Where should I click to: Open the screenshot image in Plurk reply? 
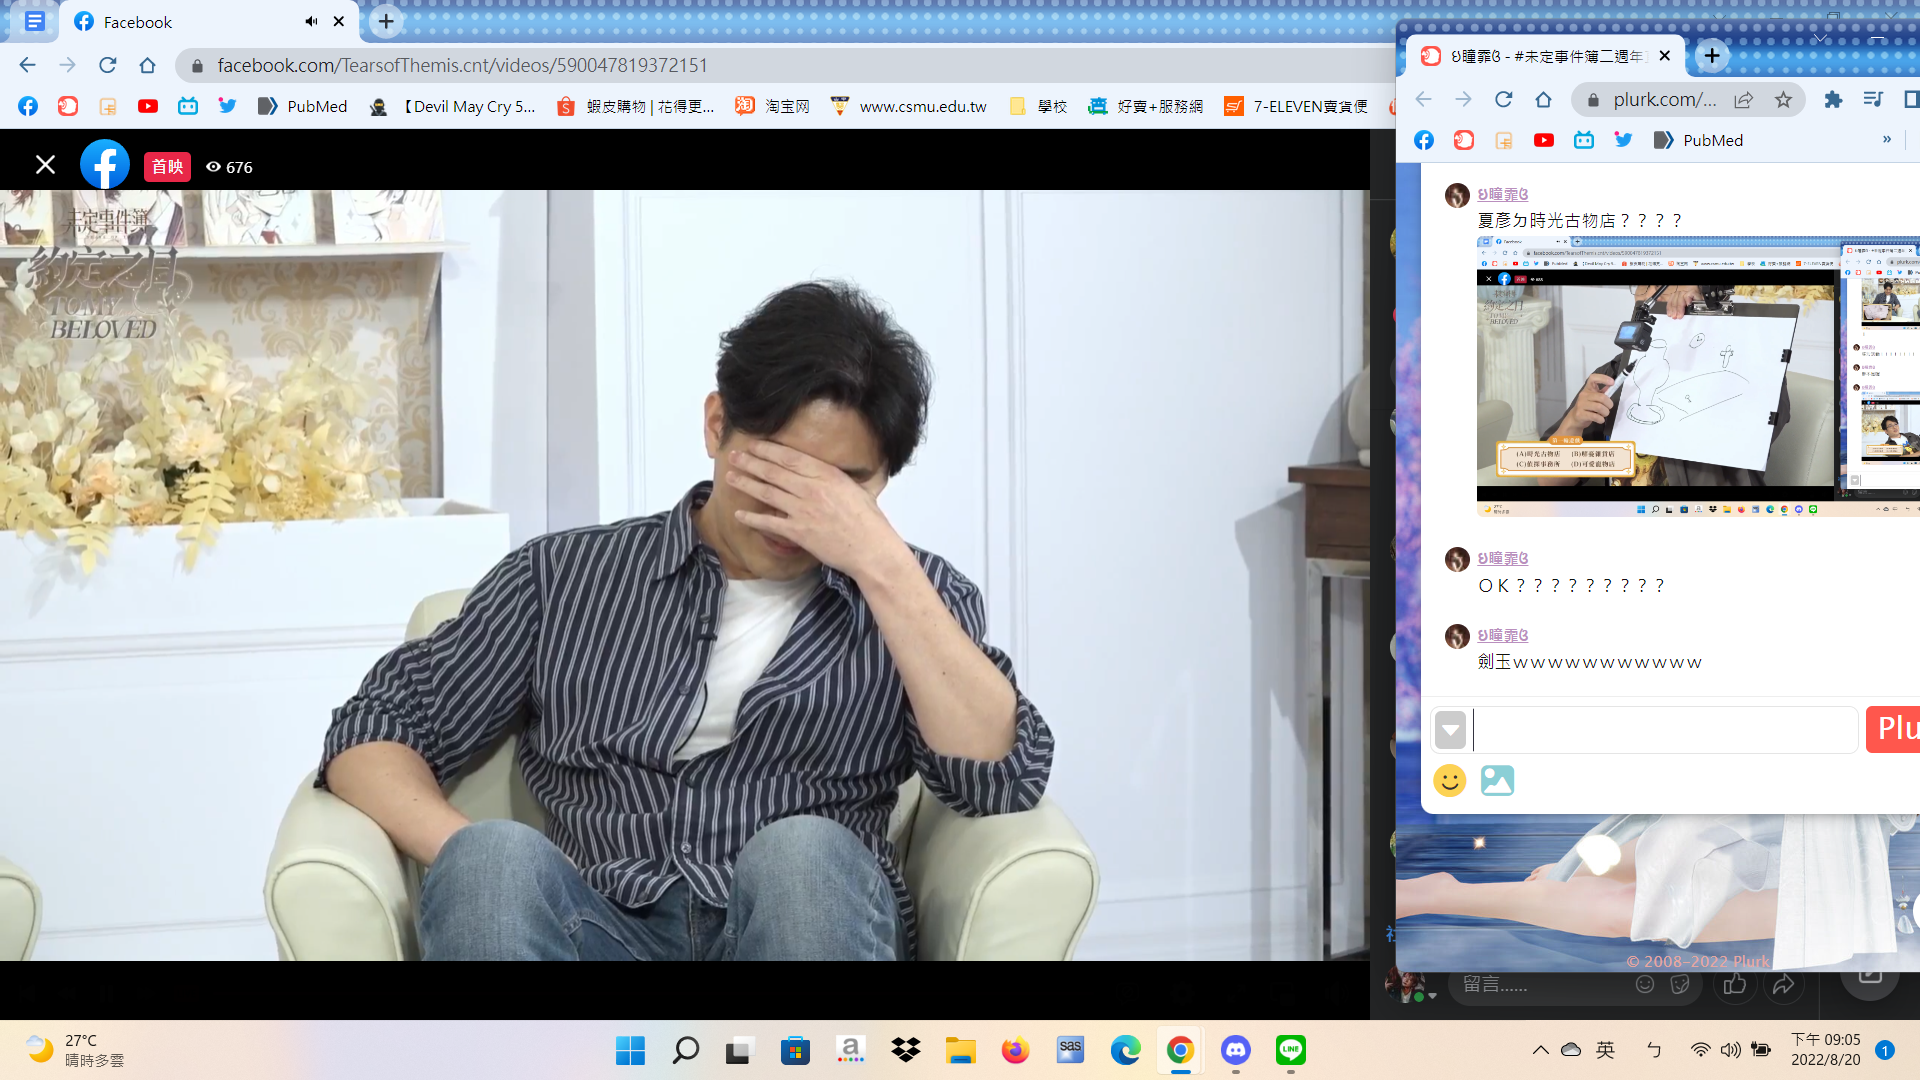pyautogui.click(x=1698, y=376)
